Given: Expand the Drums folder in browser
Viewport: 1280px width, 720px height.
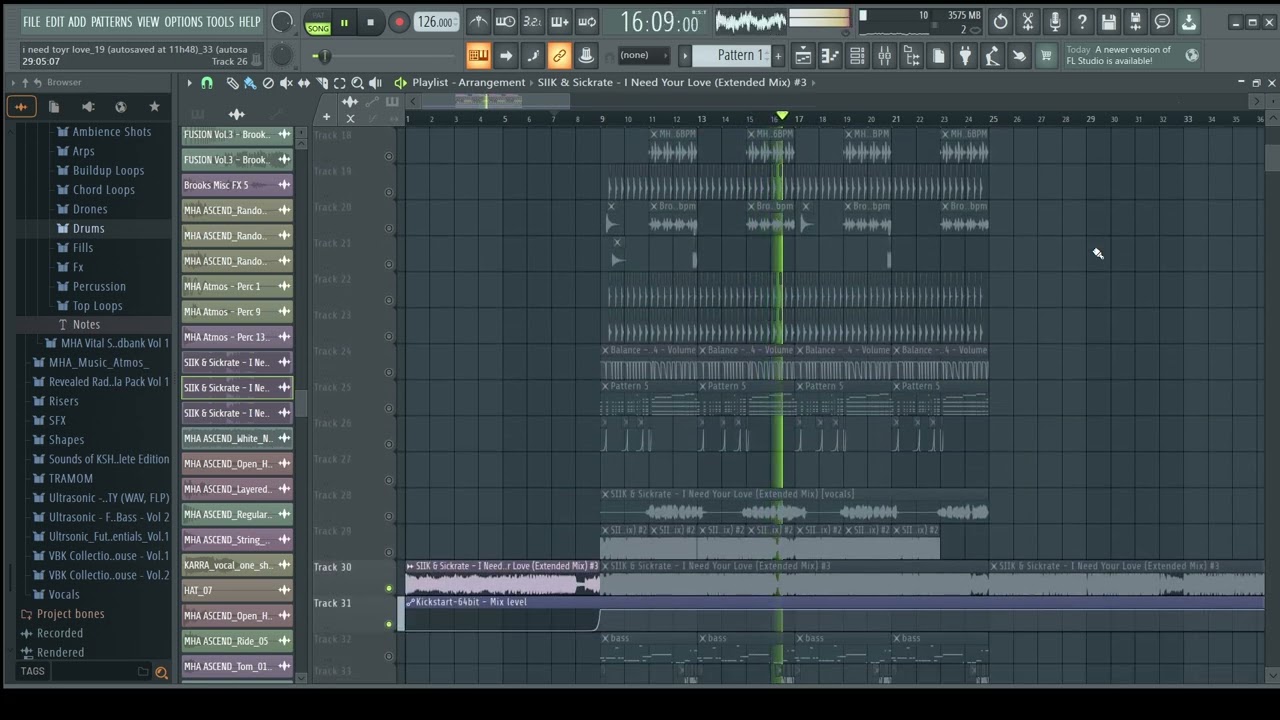Looking at the screenshot, I should (88, 228).
